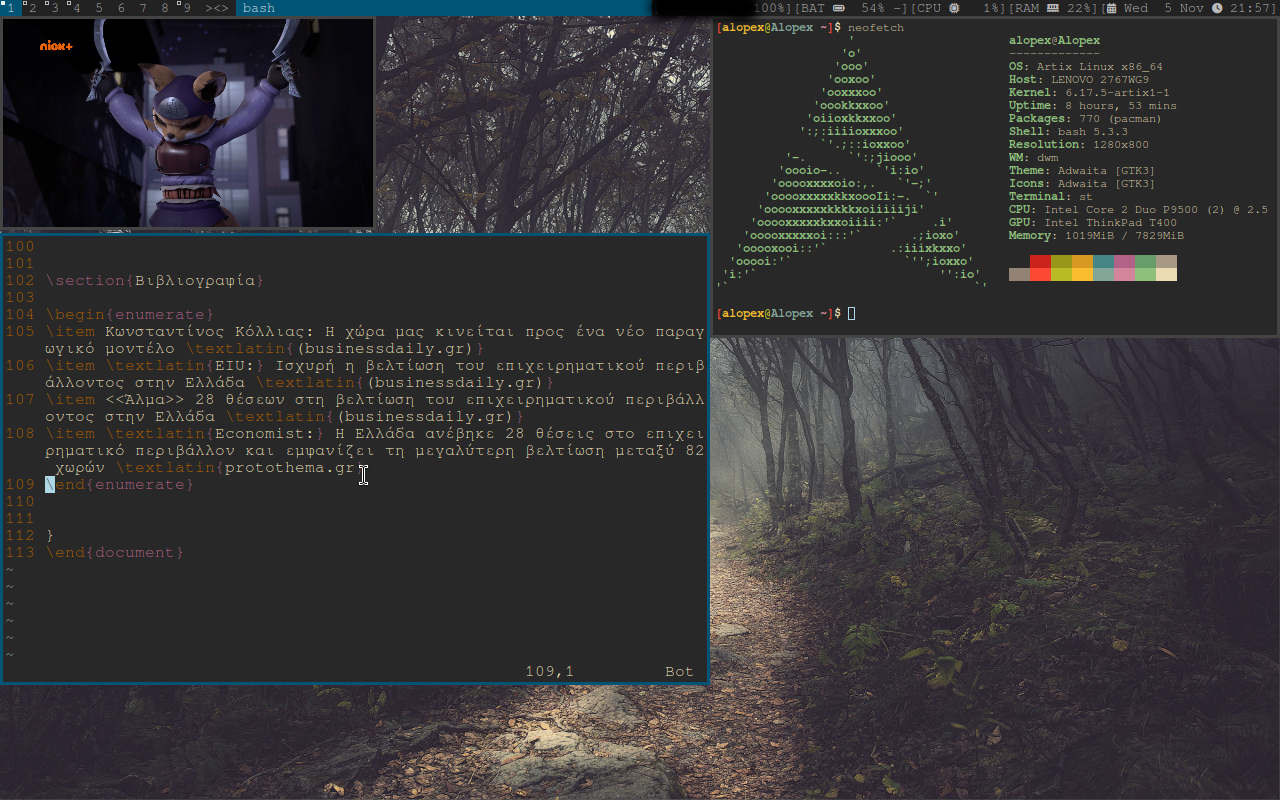Click the ><> floating layout symbol

[x=217, y=8]
